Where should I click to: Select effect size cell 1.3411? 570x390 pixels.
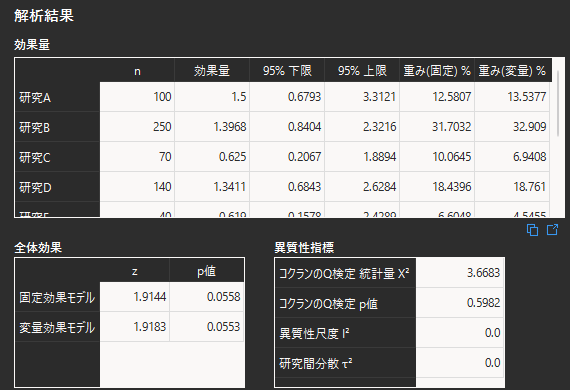212,187
